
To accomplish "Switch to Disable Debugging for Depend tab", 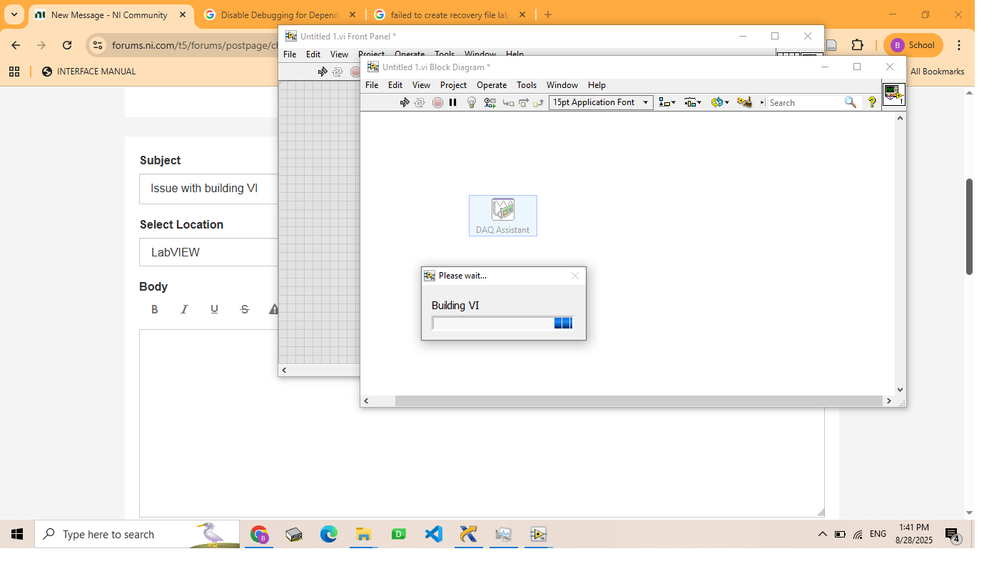I will 279,15.
